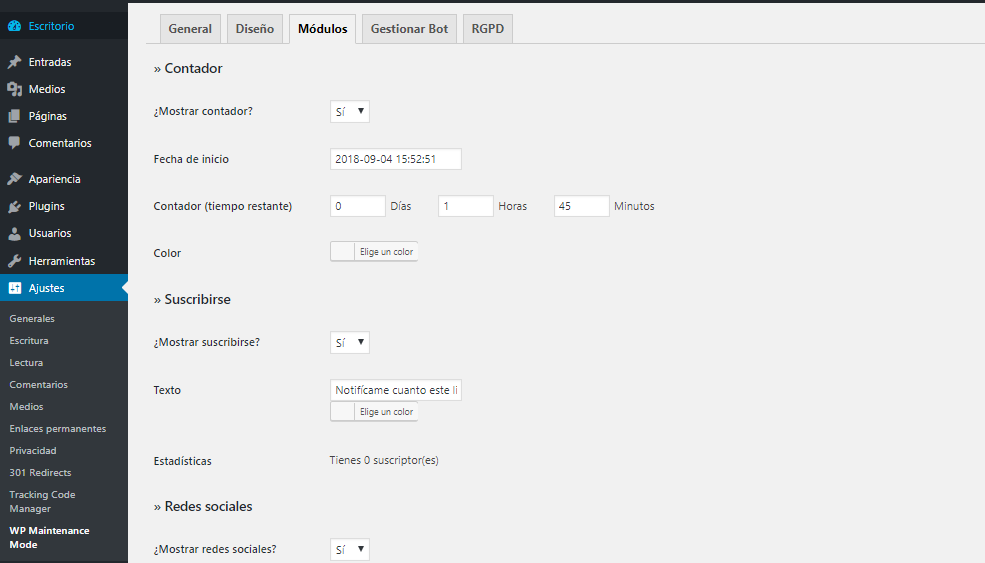Switch to the Diseño tab
Screen dimensions: 985x563
click(255, 29)
